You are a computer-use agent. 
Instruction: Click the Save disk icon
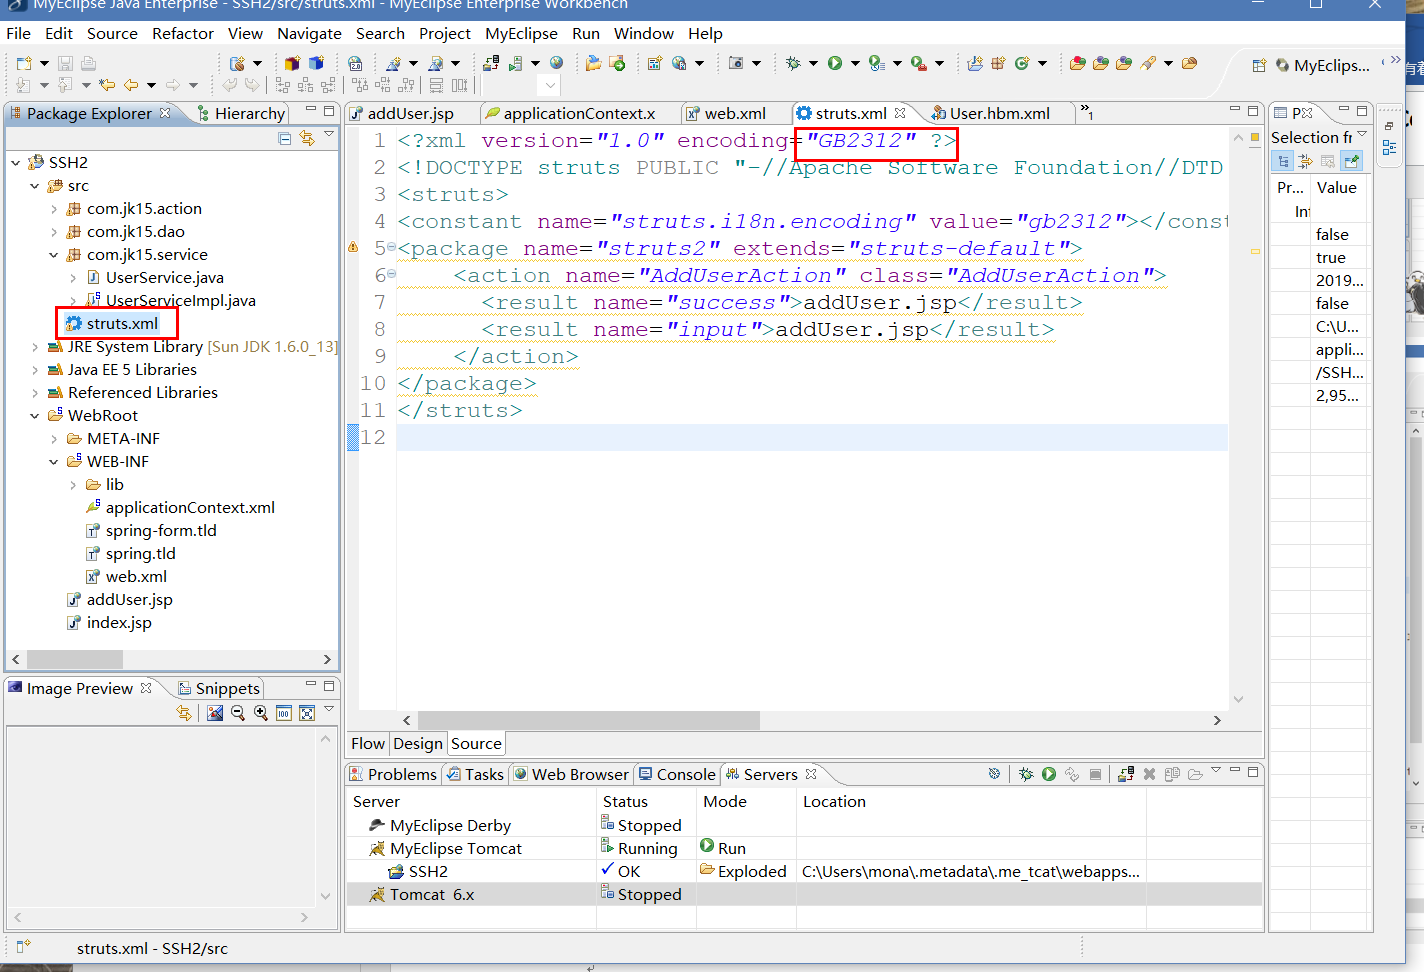click(x=64, y=63)
